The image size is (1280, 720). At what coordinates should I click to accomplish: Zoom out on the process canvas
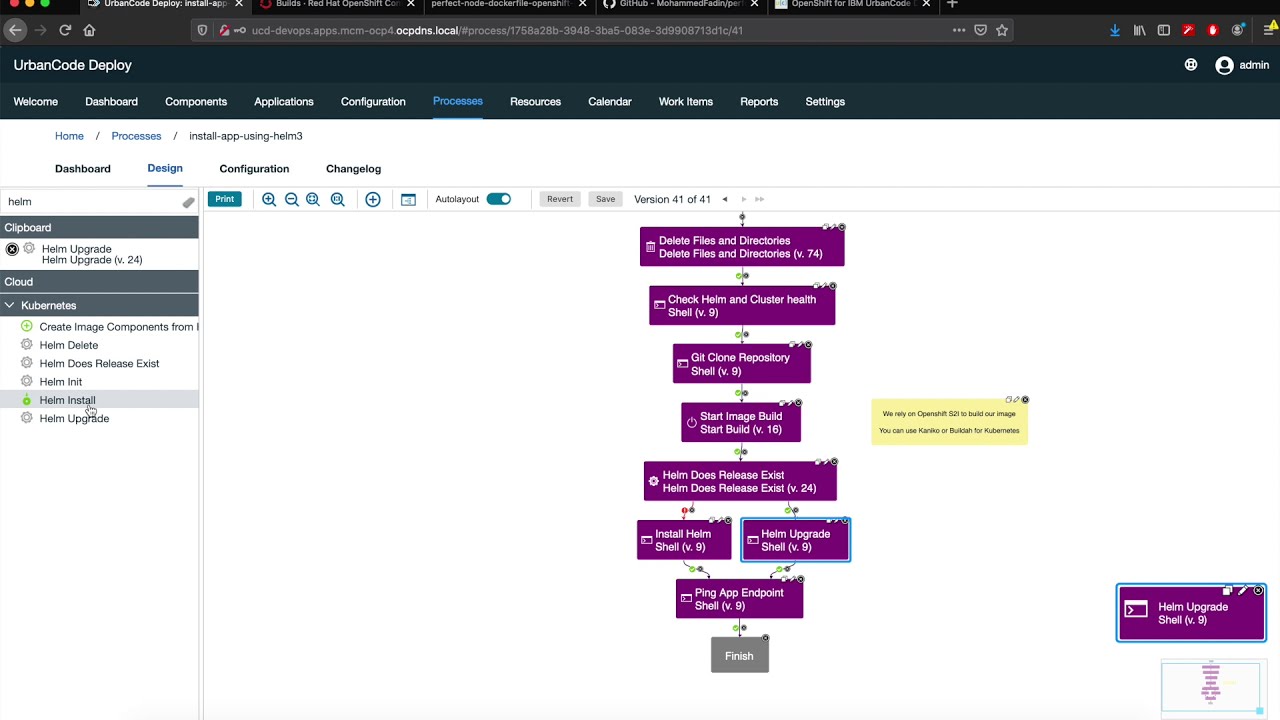pyautogui.click(x=292, y=199)
